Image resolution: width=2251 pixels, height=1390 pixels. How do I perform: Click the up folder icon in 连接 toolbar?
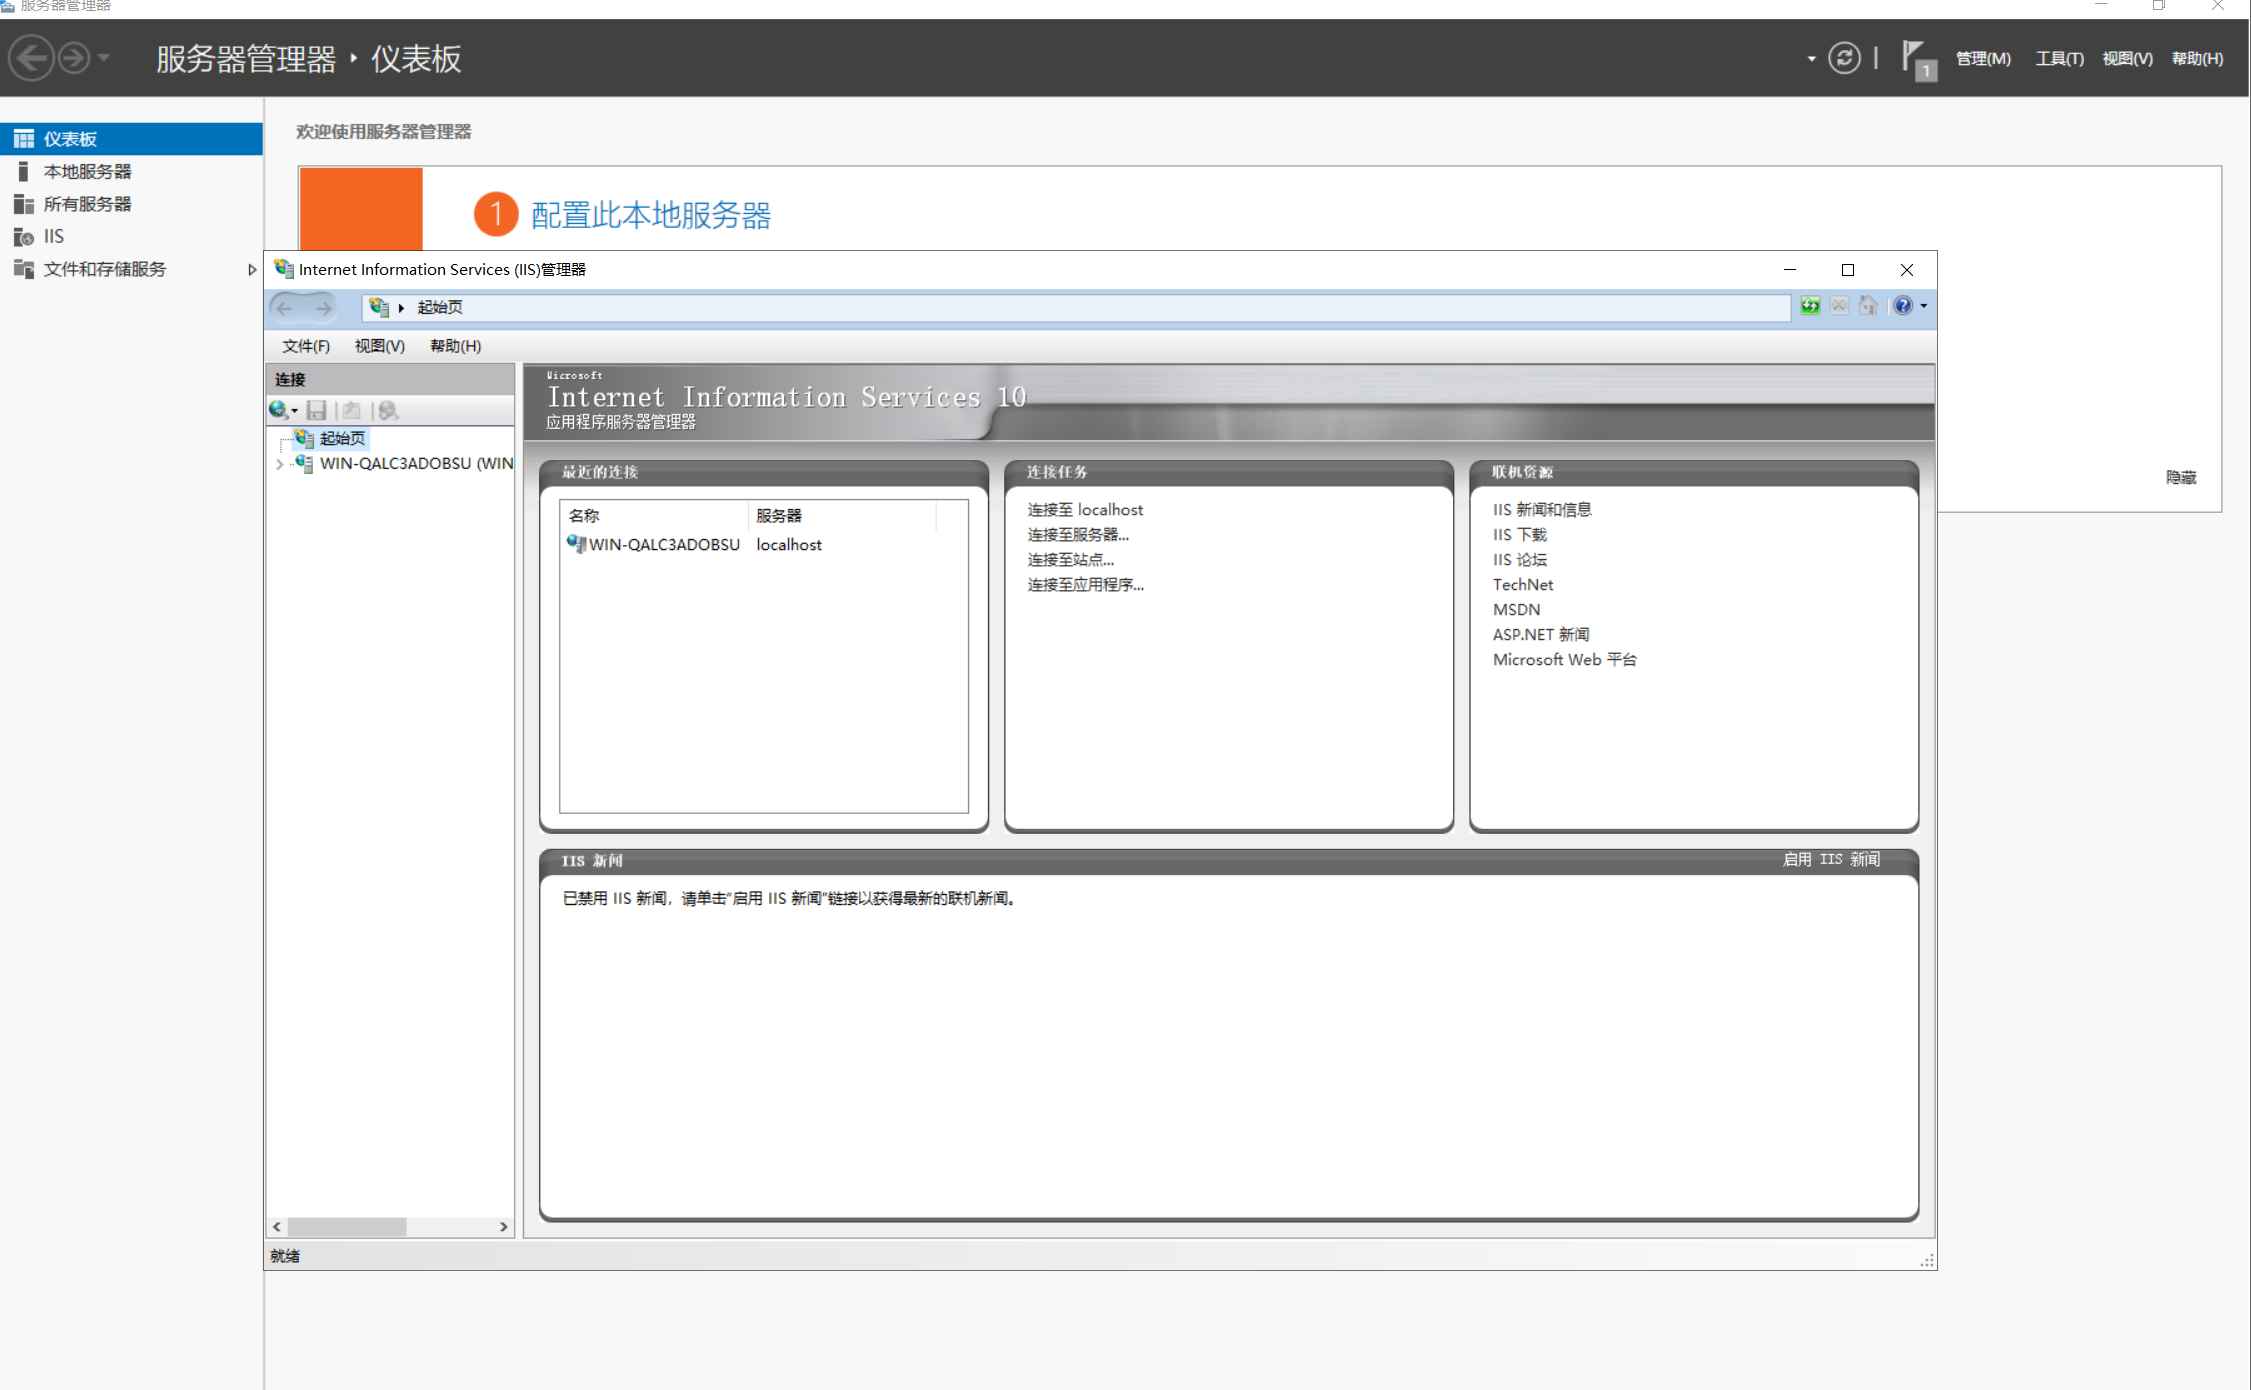pos(351,410)
